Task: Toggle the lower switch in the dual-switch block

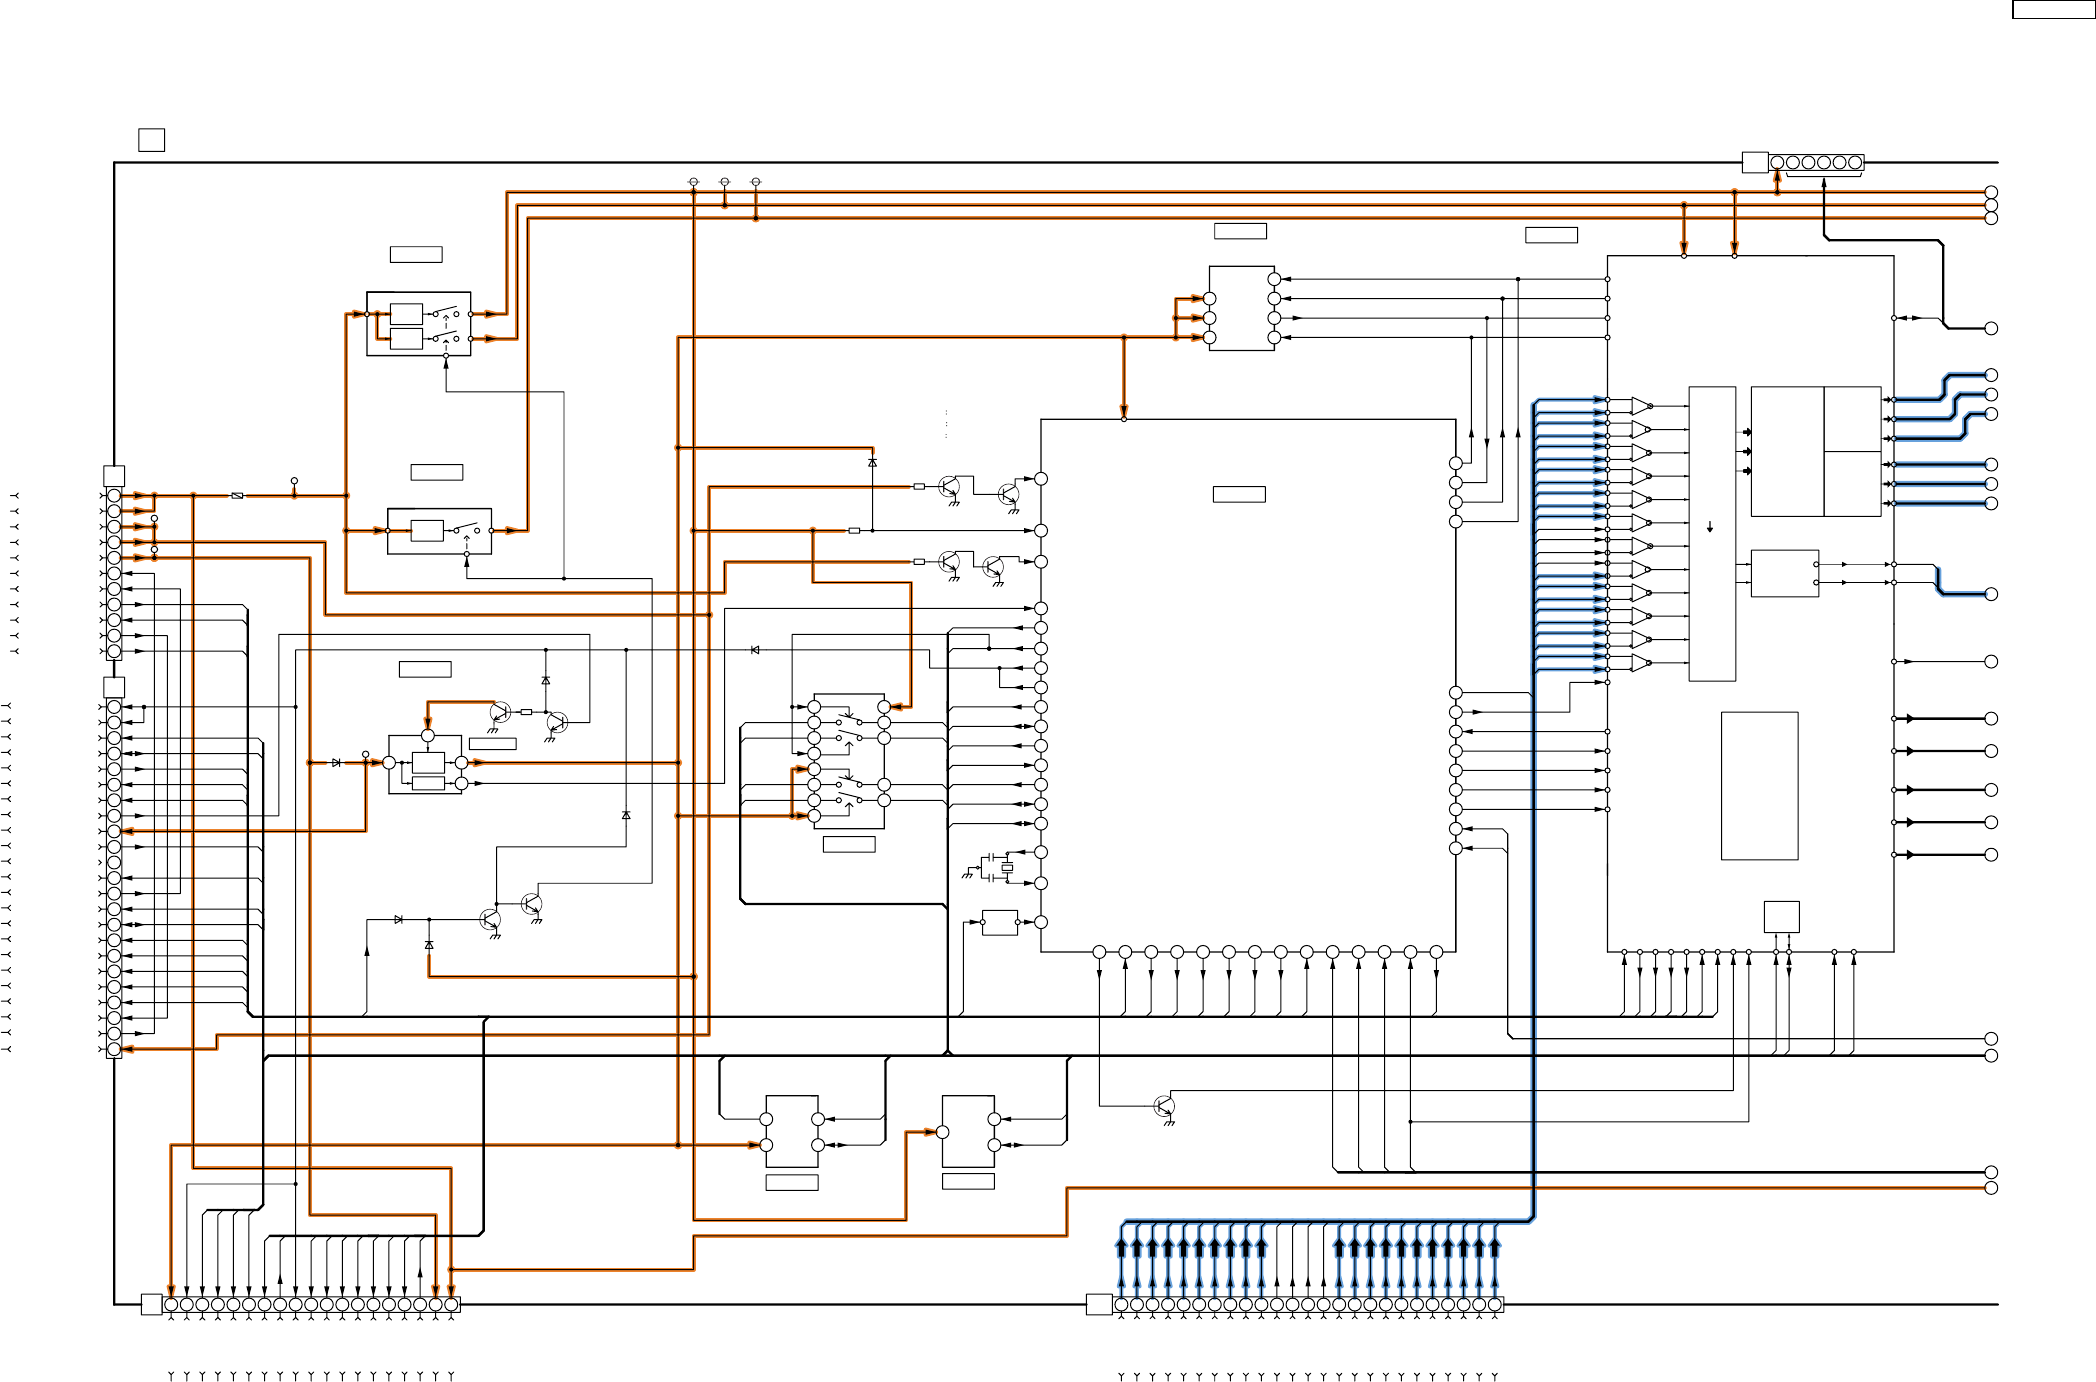Action: (447, 338)
